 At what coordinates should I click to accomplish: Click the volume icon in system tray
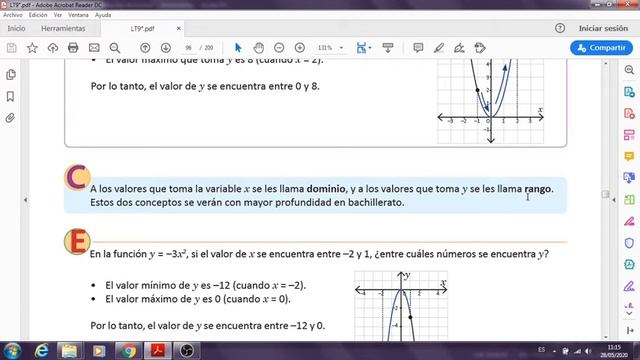coord(588,351)
